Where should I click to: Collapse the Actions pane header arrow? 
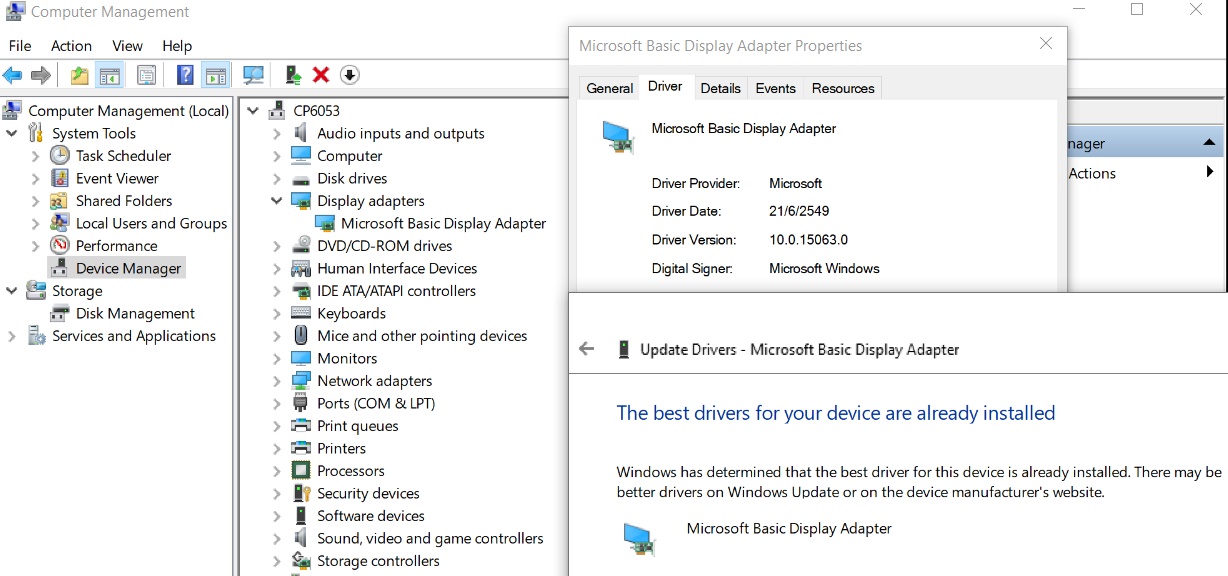click(x=1210, y=143)
